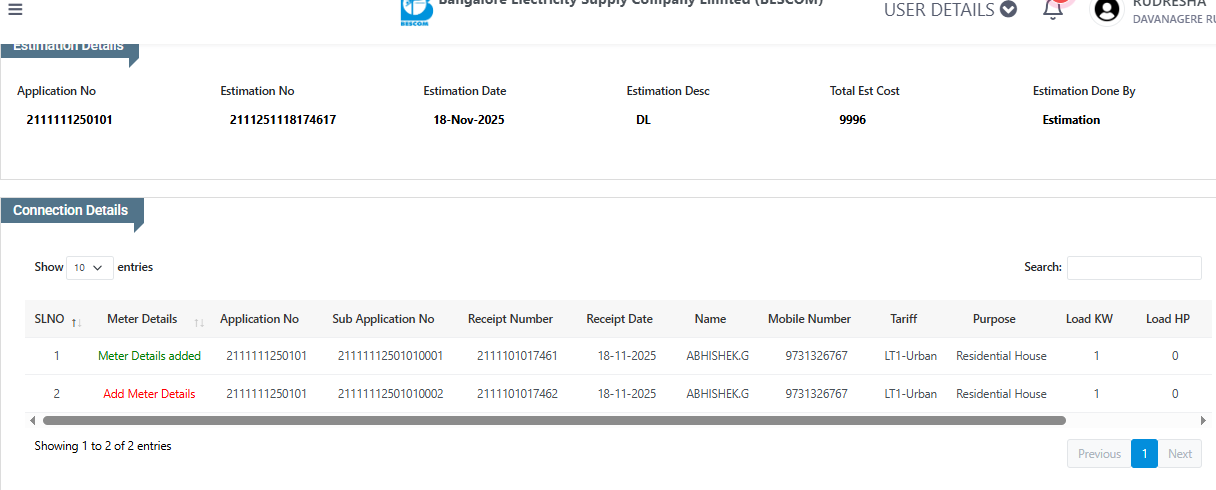
Task: Click the scrollbar left arrow
Action: [32, 421]
